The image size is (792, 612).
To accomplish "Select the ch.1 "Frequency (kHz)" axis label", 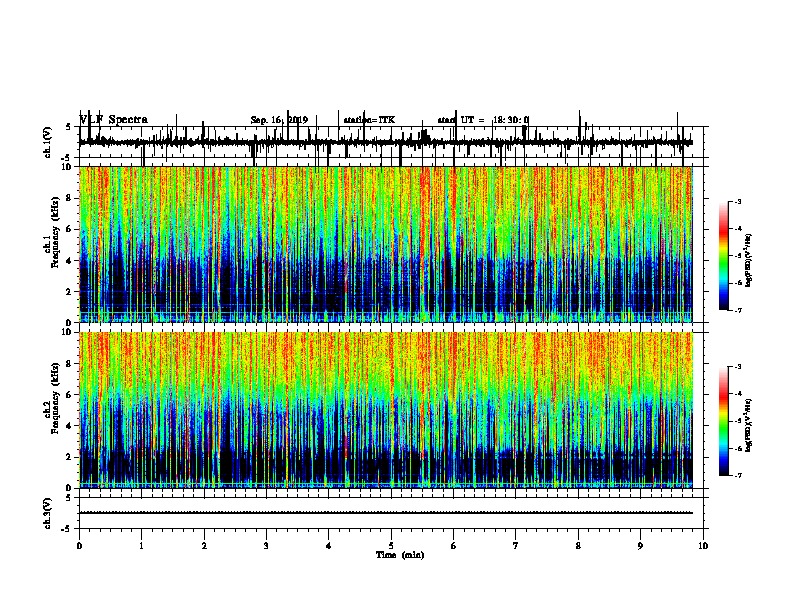I will coord(55,232).
